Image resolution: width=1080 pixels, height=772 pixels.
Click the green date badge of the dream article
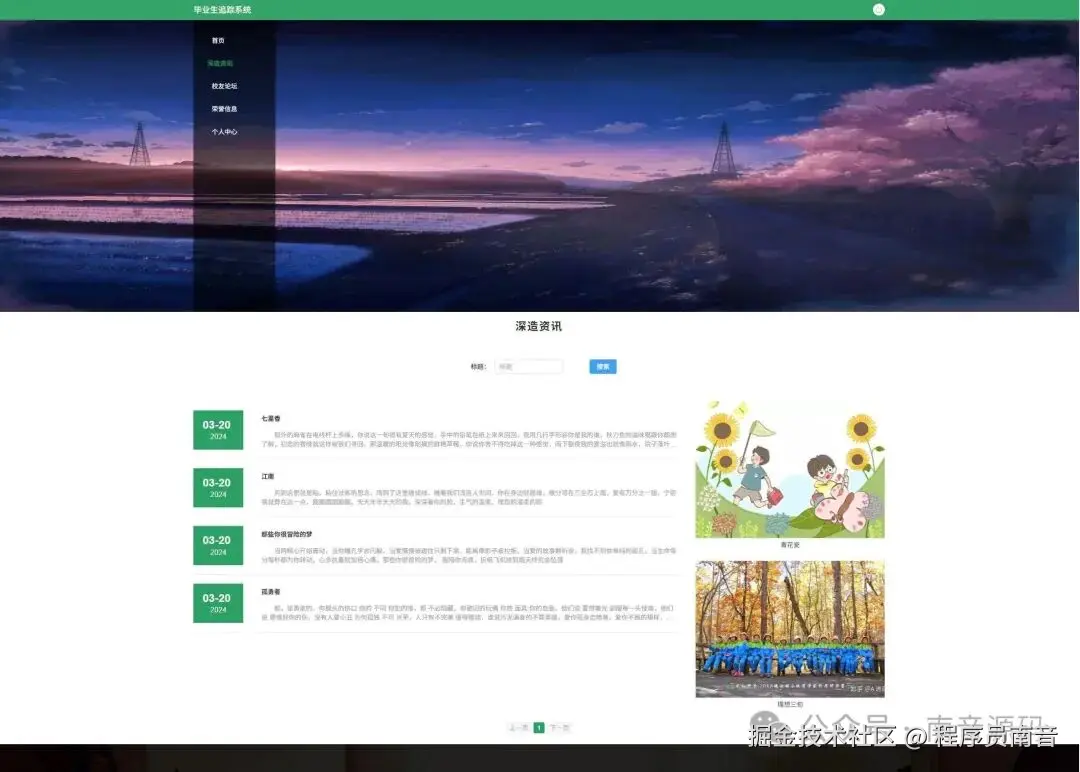tap(217, 545)
